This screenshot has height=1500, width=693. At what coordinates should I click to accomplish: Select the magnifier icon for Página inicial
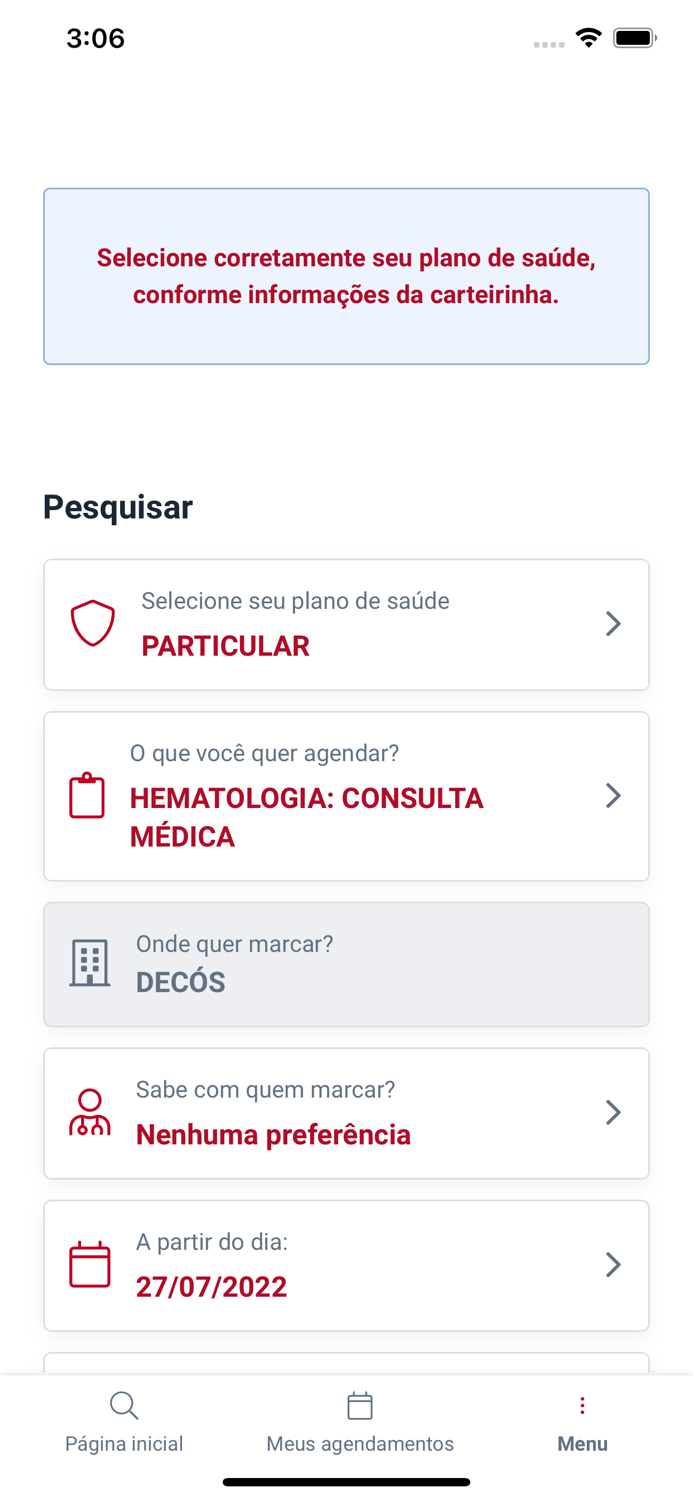click(x=124, y=1405)
